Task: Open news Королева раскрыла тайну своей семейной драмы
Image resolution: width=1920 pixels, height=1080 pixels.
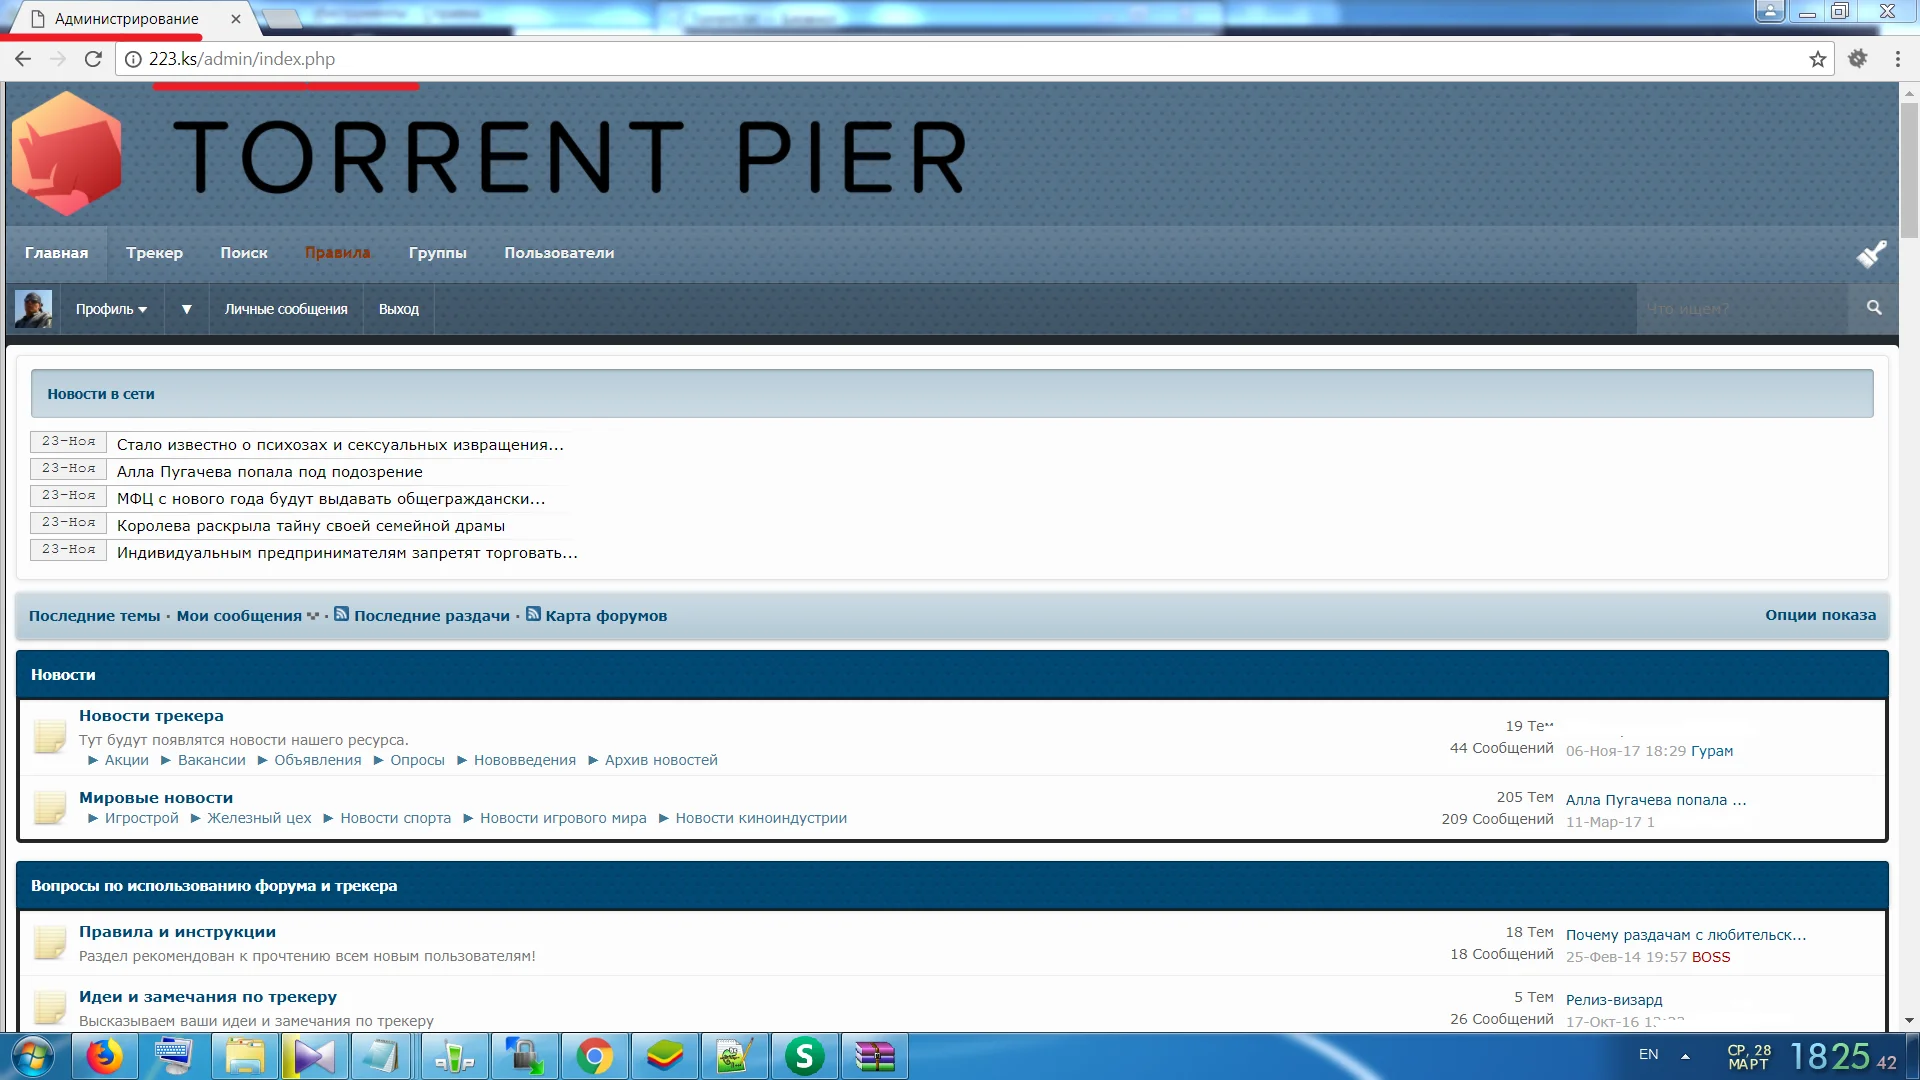Action: (310, 526)
